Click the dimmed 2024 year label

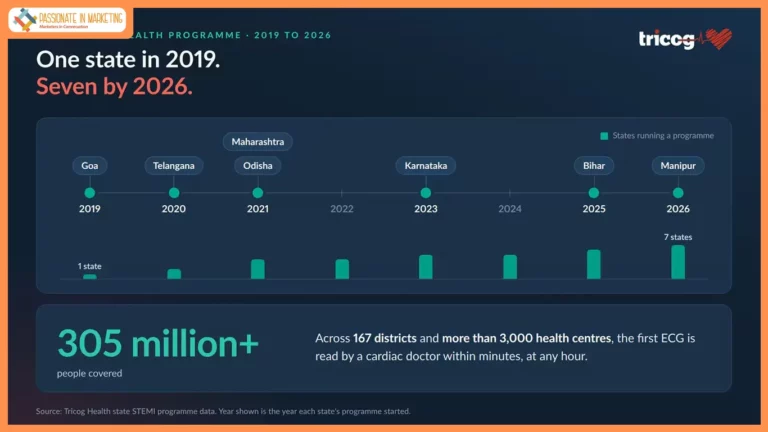tap(510, 209)
